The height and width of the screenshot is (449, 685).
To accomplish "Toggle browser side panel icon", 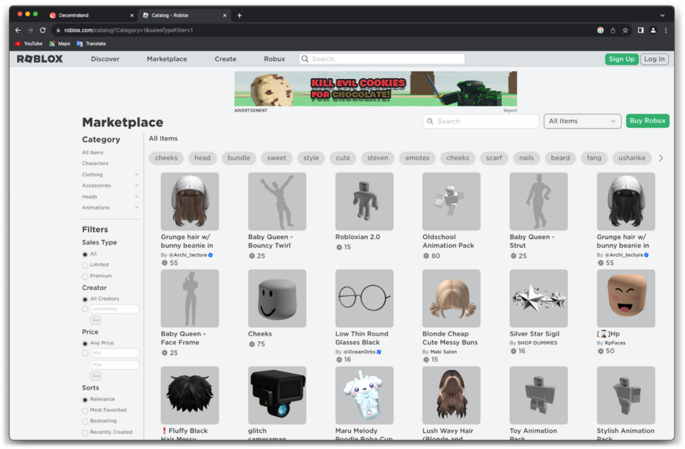I will tap(640, 30).
